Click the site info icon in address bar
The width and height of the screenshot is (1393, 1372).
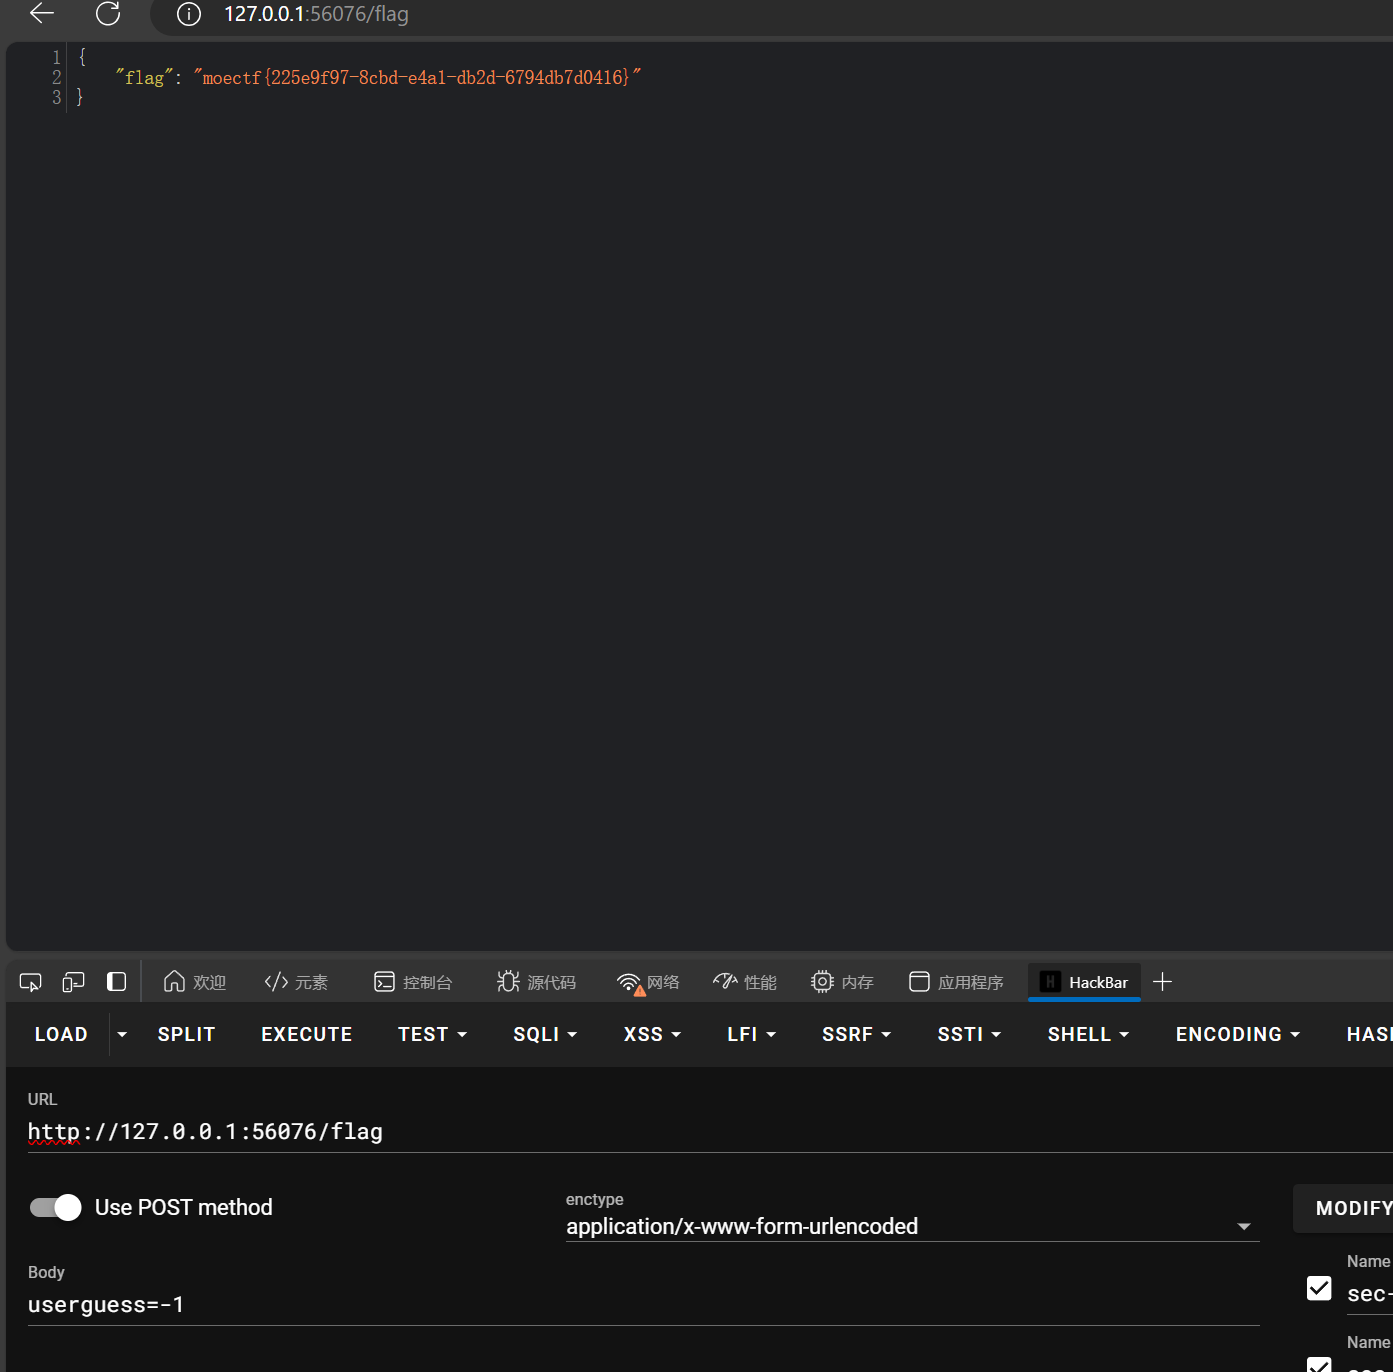tap(188, 14)
